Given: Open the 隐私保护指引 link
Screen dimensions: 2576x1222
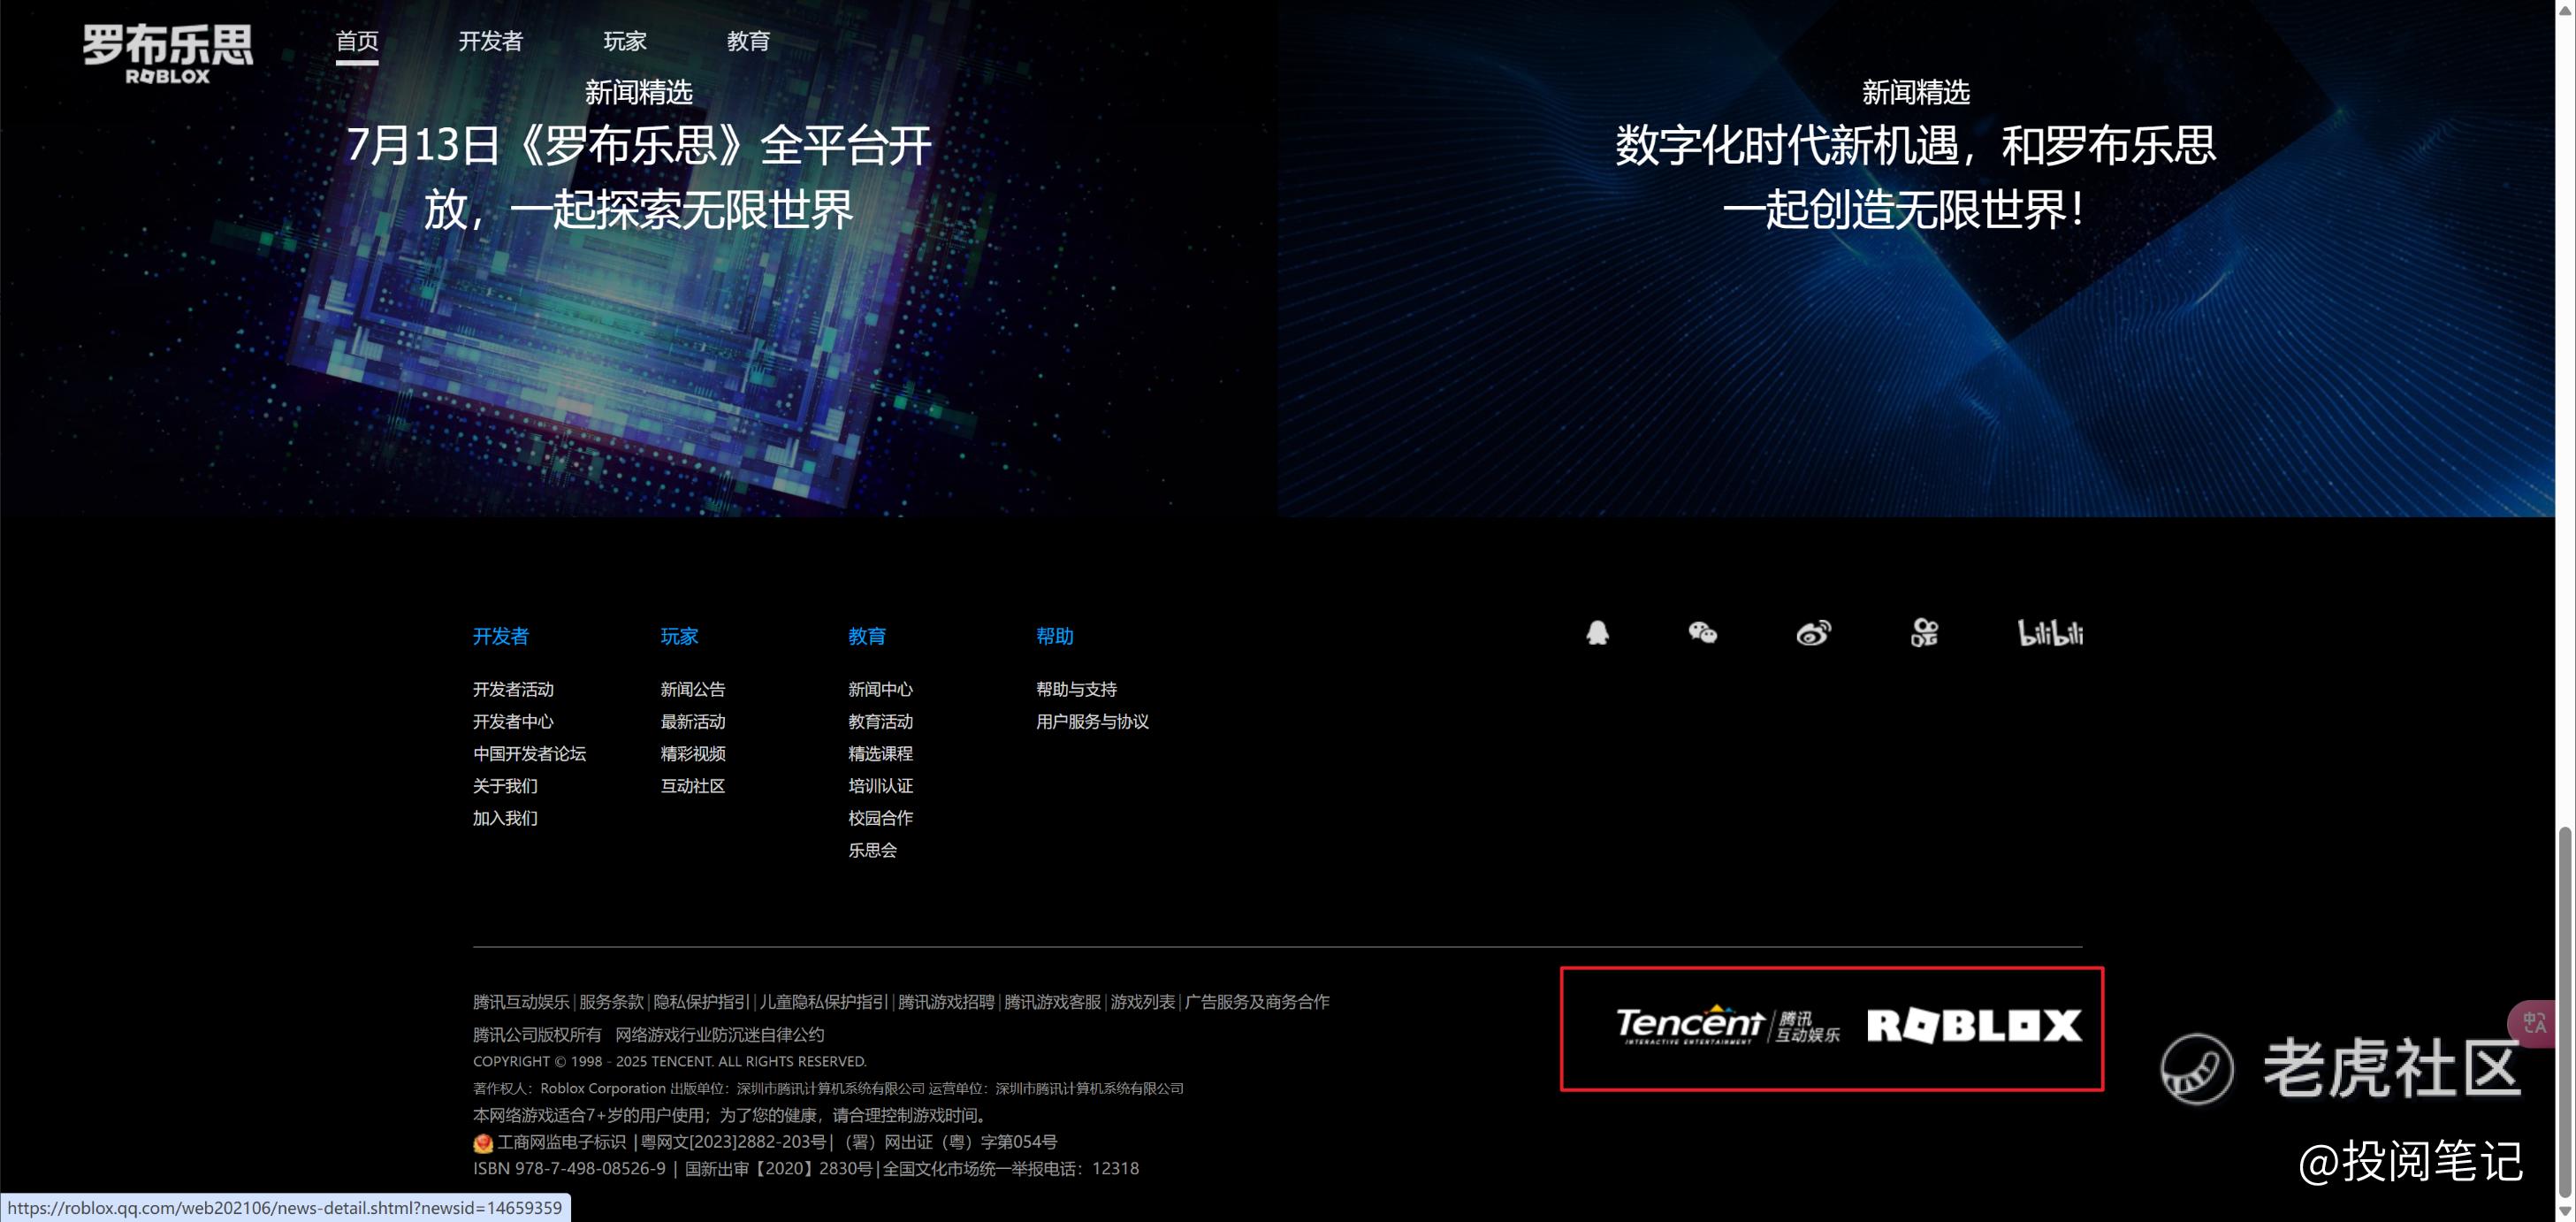Looking at the screenshot, I should (701, 1002).
